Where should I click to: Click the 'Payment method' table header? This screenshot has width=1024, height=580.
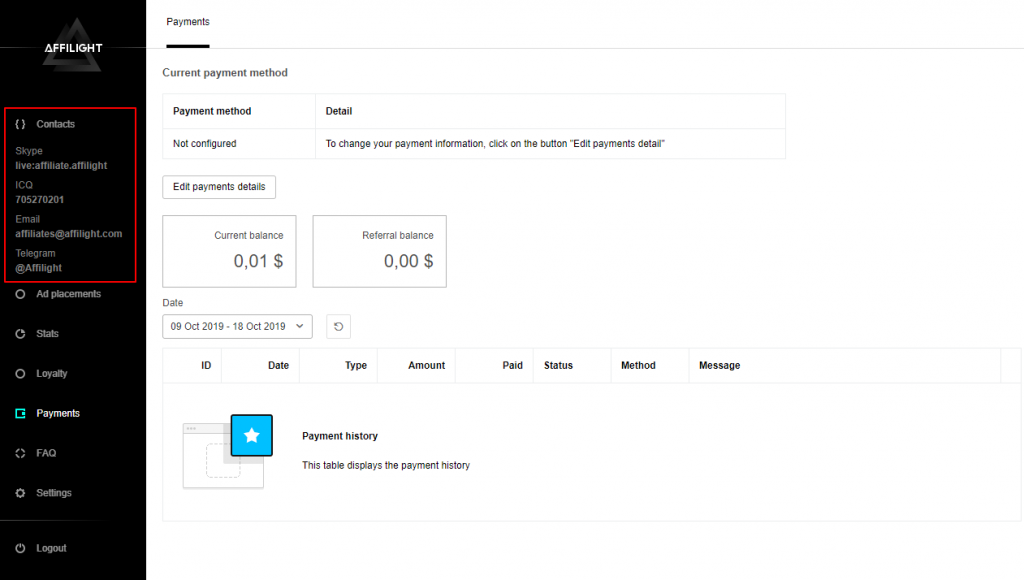point(212,111)
